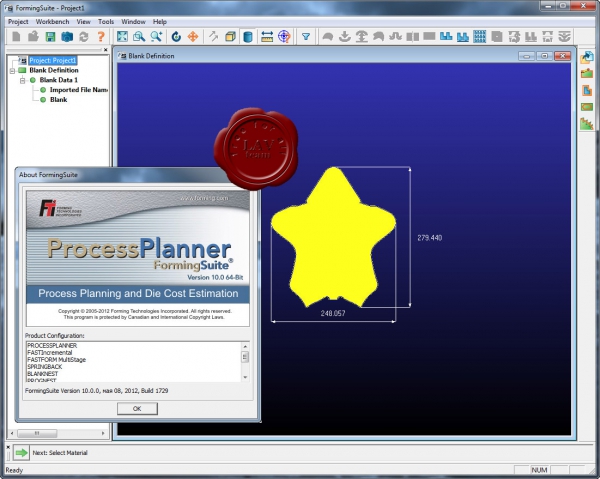
Task: Click the gray arrow pick toolbar icon
Action: [x=213, y=37]
